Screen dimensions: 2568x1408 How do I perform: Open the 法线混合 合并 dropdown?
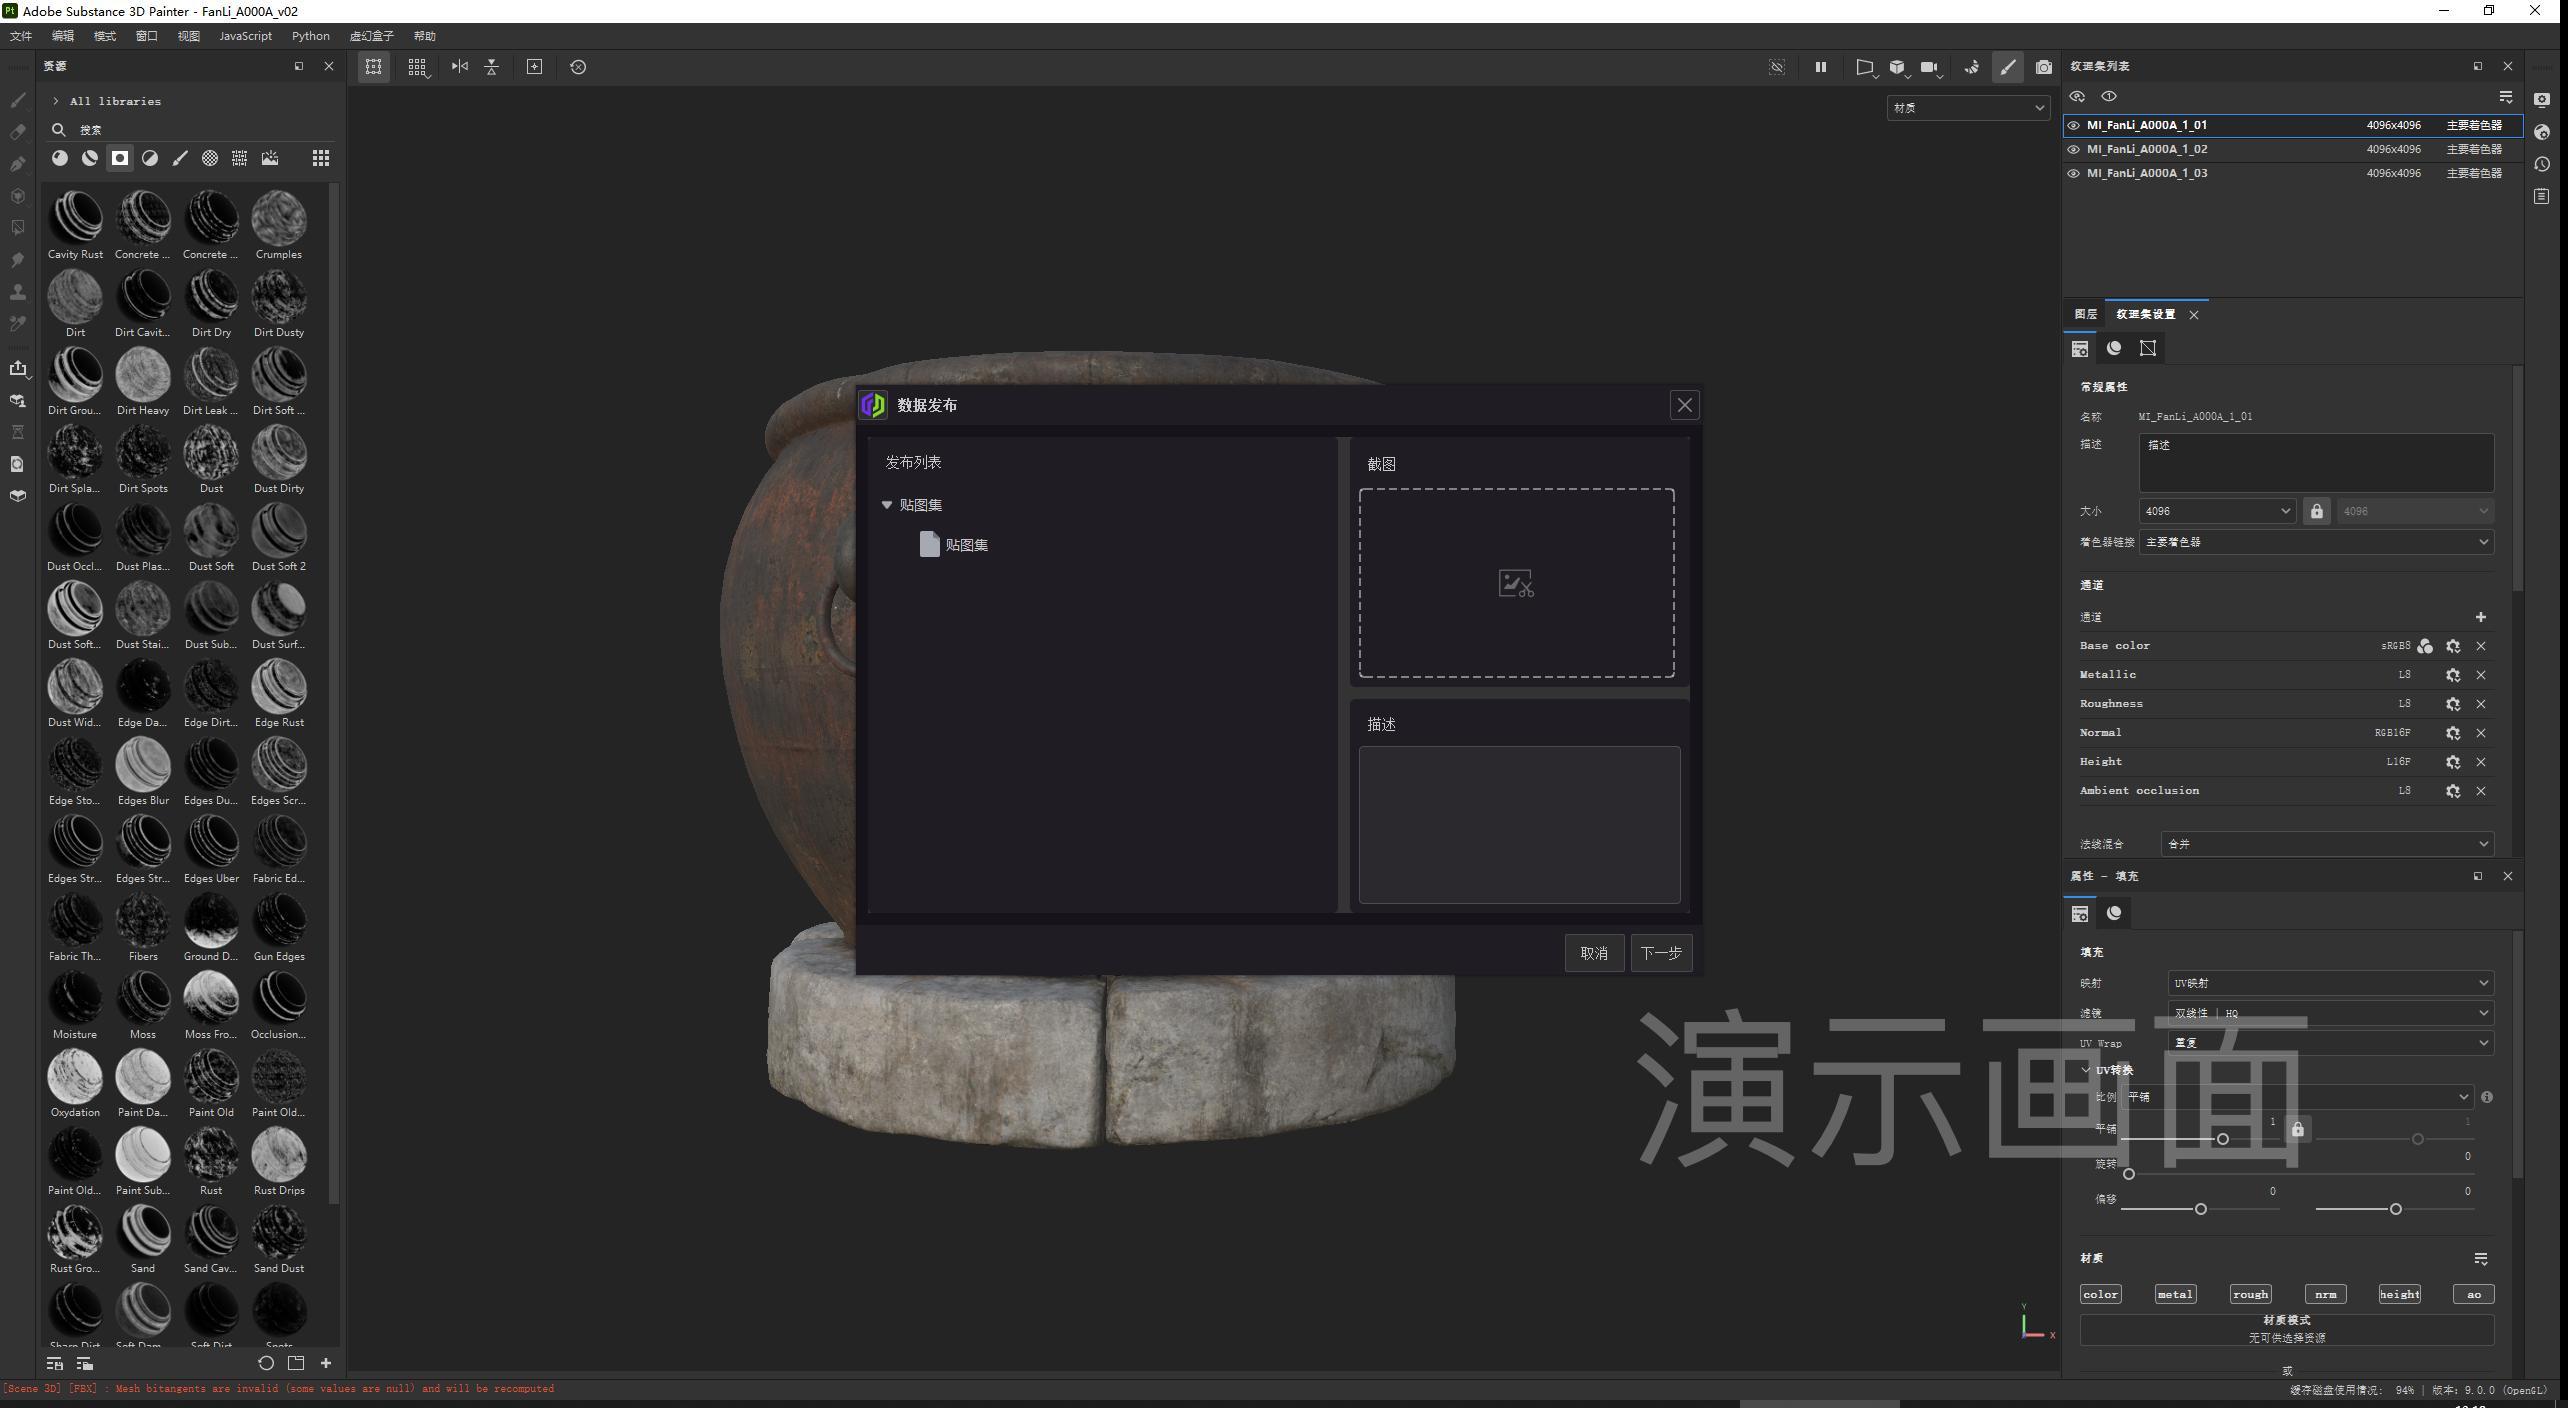click(x=2327, y=844)
